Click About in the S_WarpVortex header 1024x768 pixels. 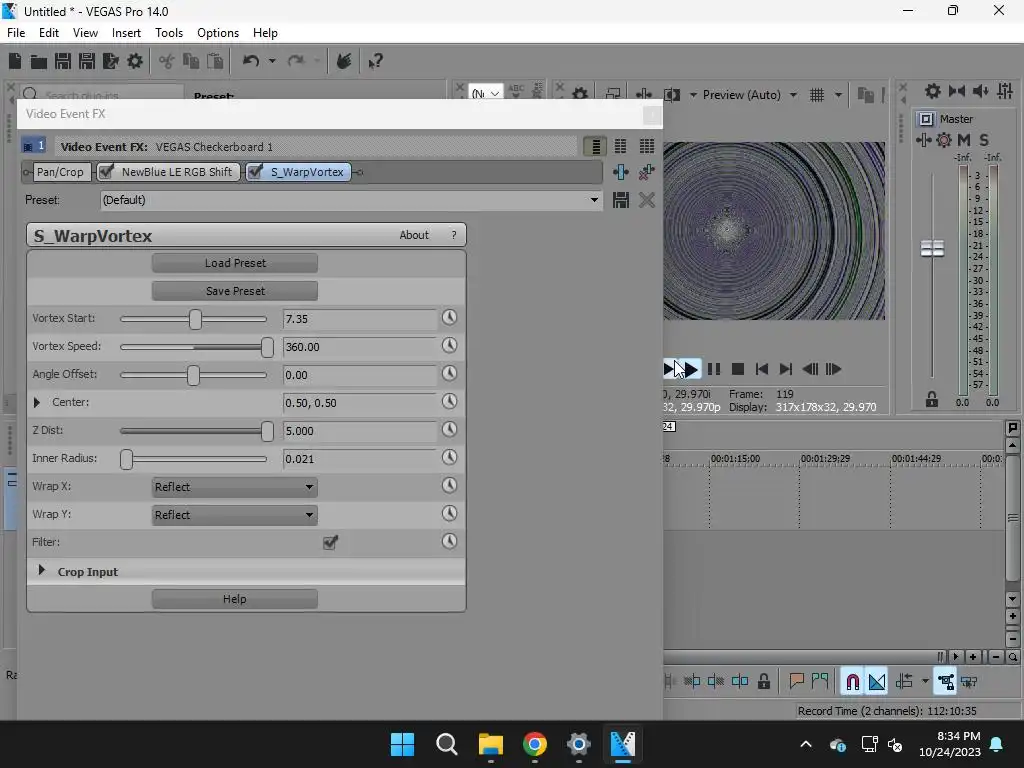point(414,235)
